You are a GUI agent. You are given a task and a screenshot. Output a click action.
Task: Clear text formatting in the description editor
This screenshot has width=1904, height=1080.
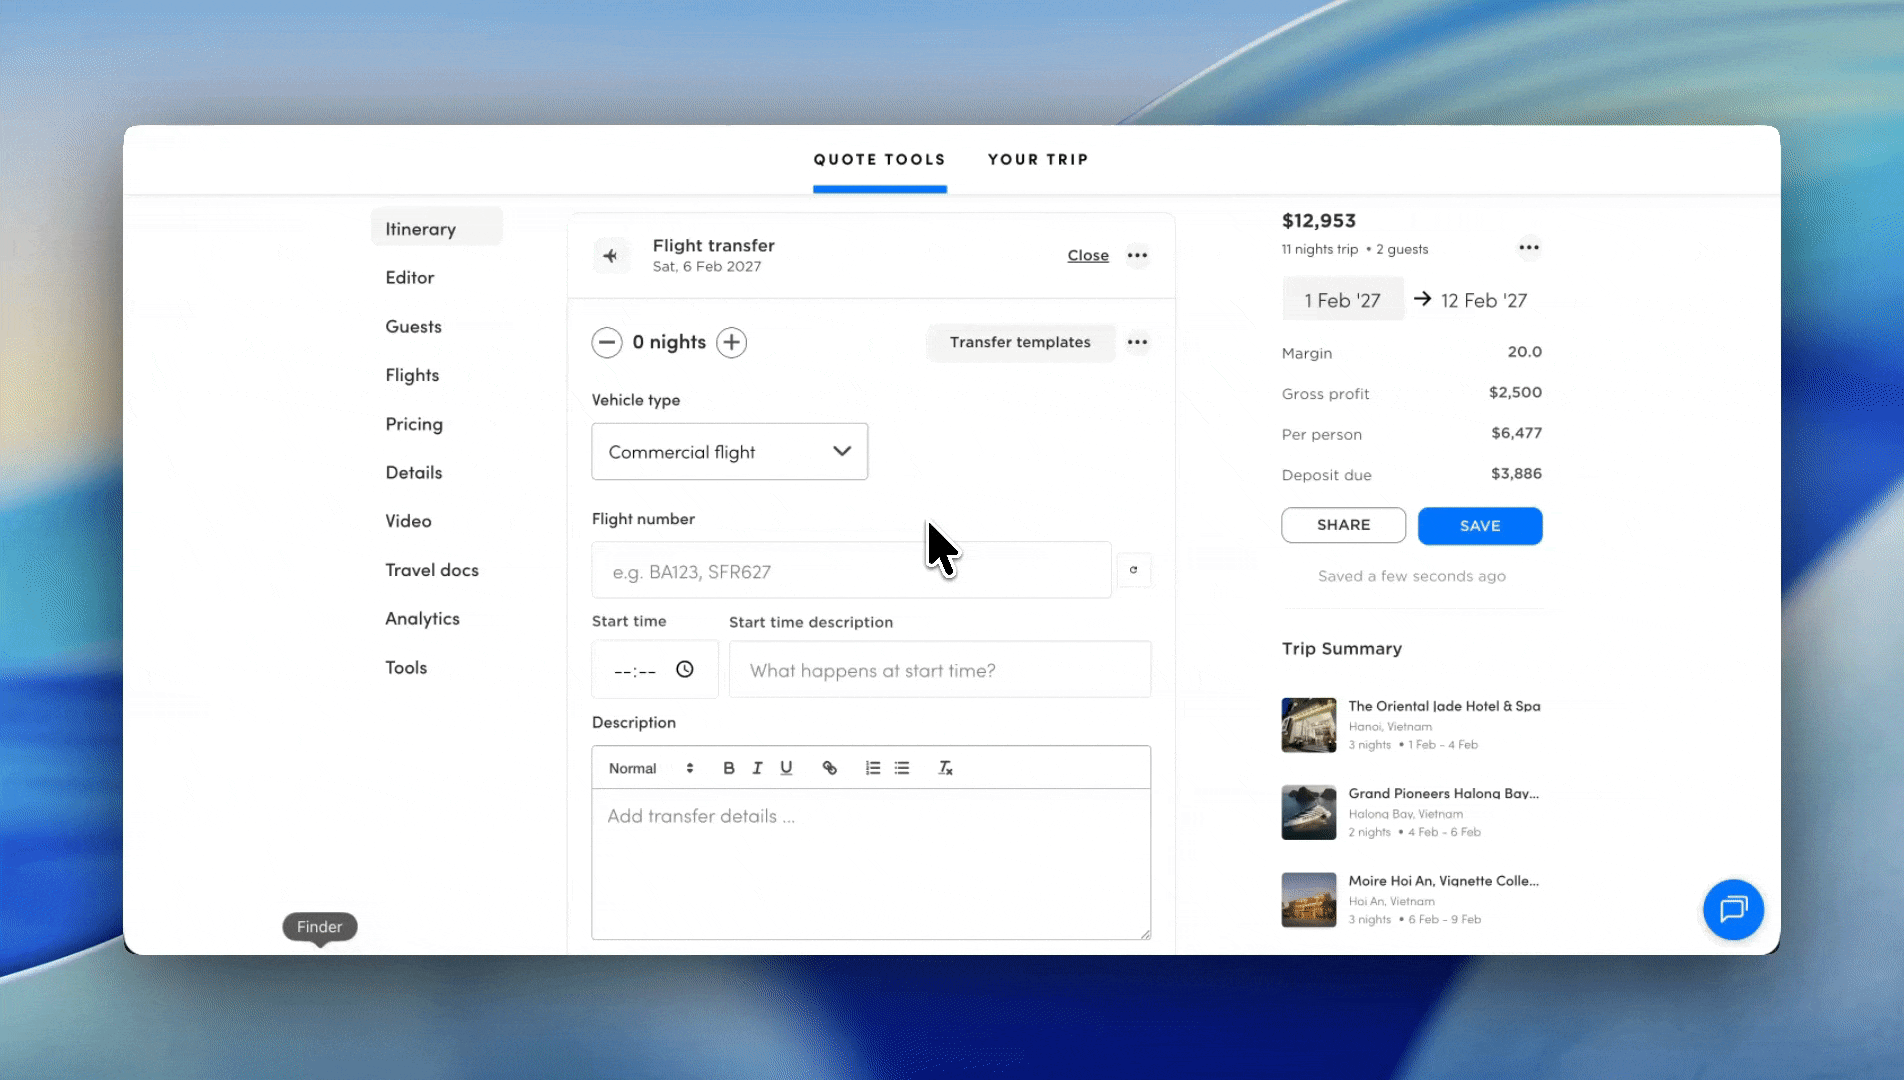click(944, 767)
